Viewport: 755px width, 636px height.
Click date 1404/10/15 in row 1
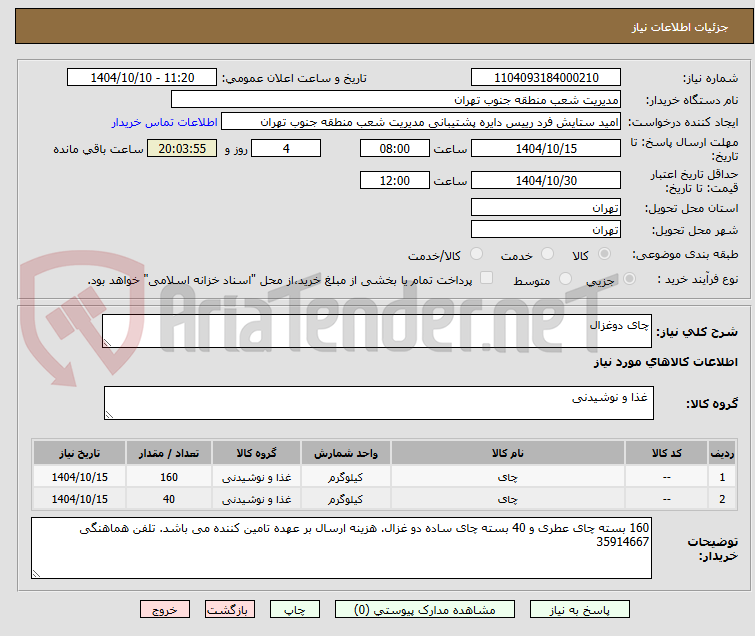point(79,477)
